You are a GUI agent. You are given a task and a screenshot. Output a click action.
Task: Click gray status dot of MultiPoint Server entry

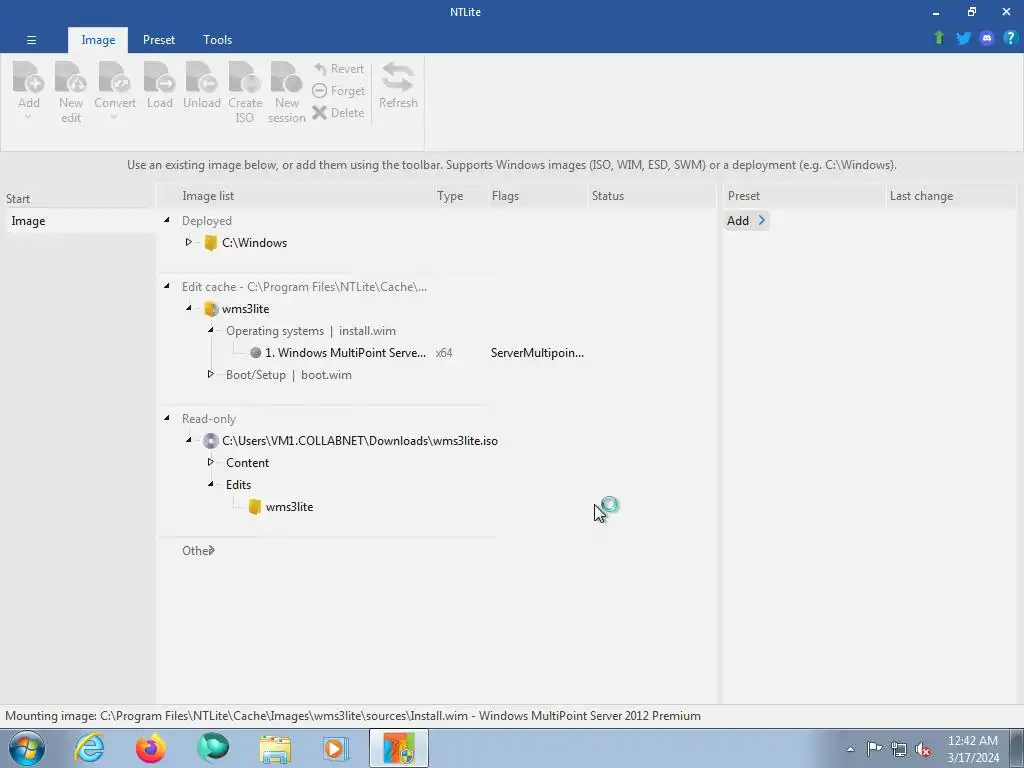(255, 353)
